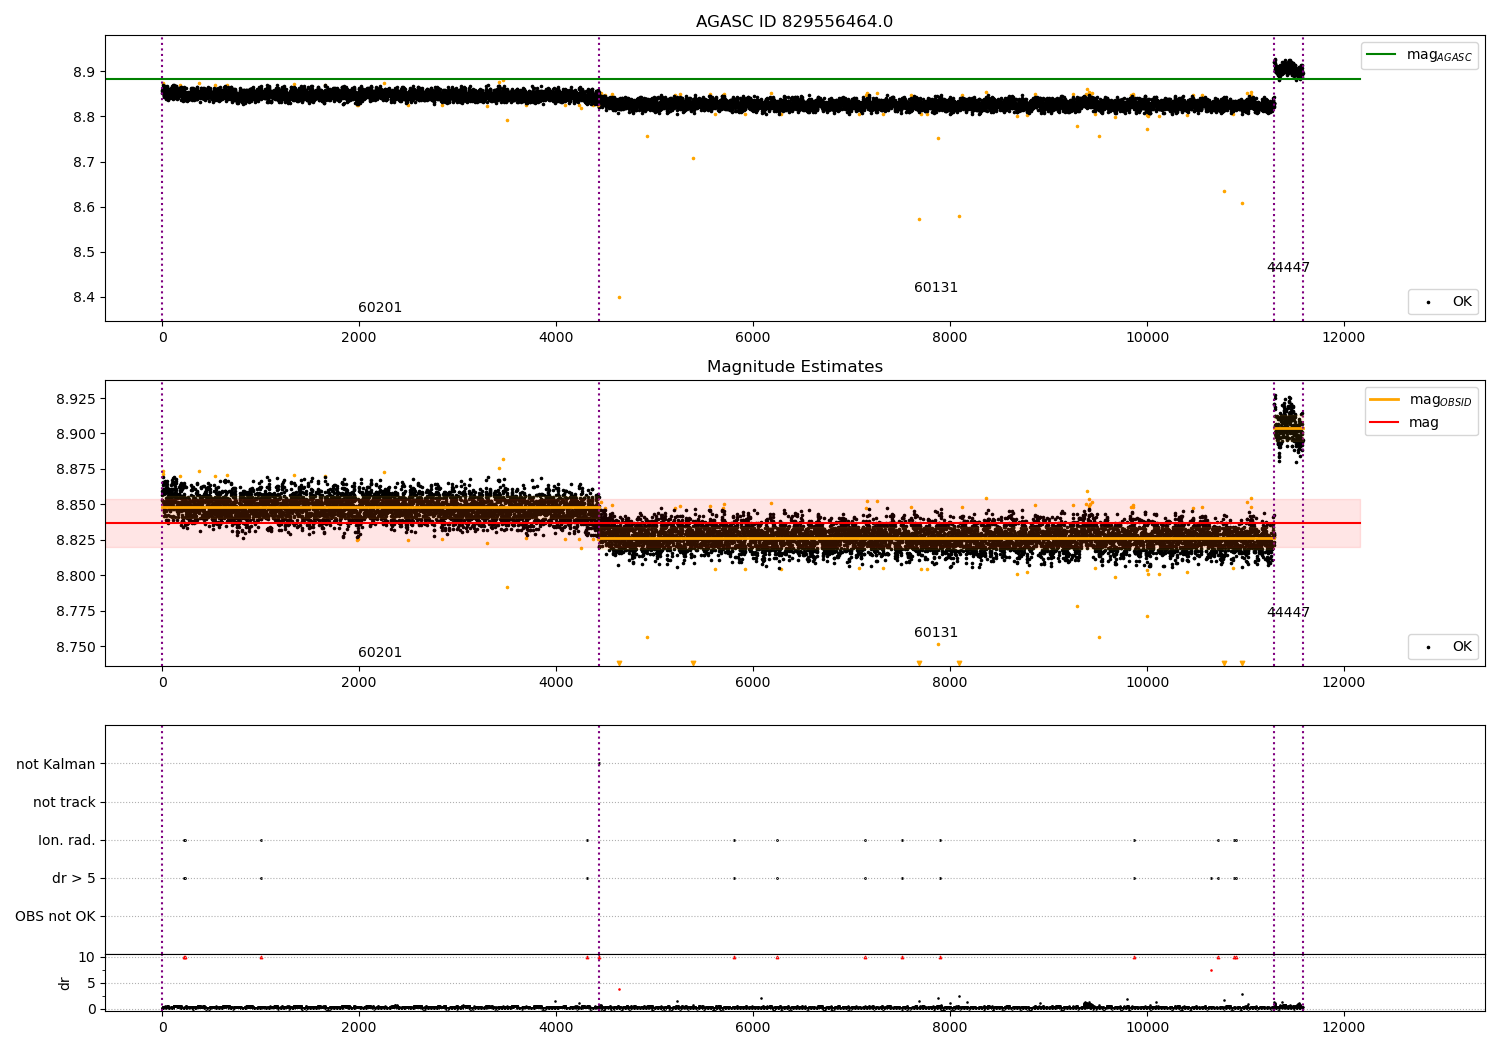Click obsid label 44447 in Magnitude Estimates plot
Viewport: 1500px width, 1050px height.
pos(1288,613)
